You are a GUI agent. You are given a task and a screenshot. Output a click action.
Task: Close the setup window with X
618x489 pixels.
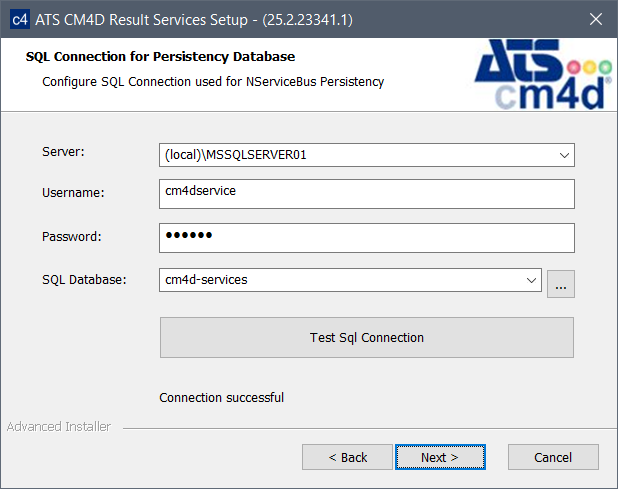(597, 19)
